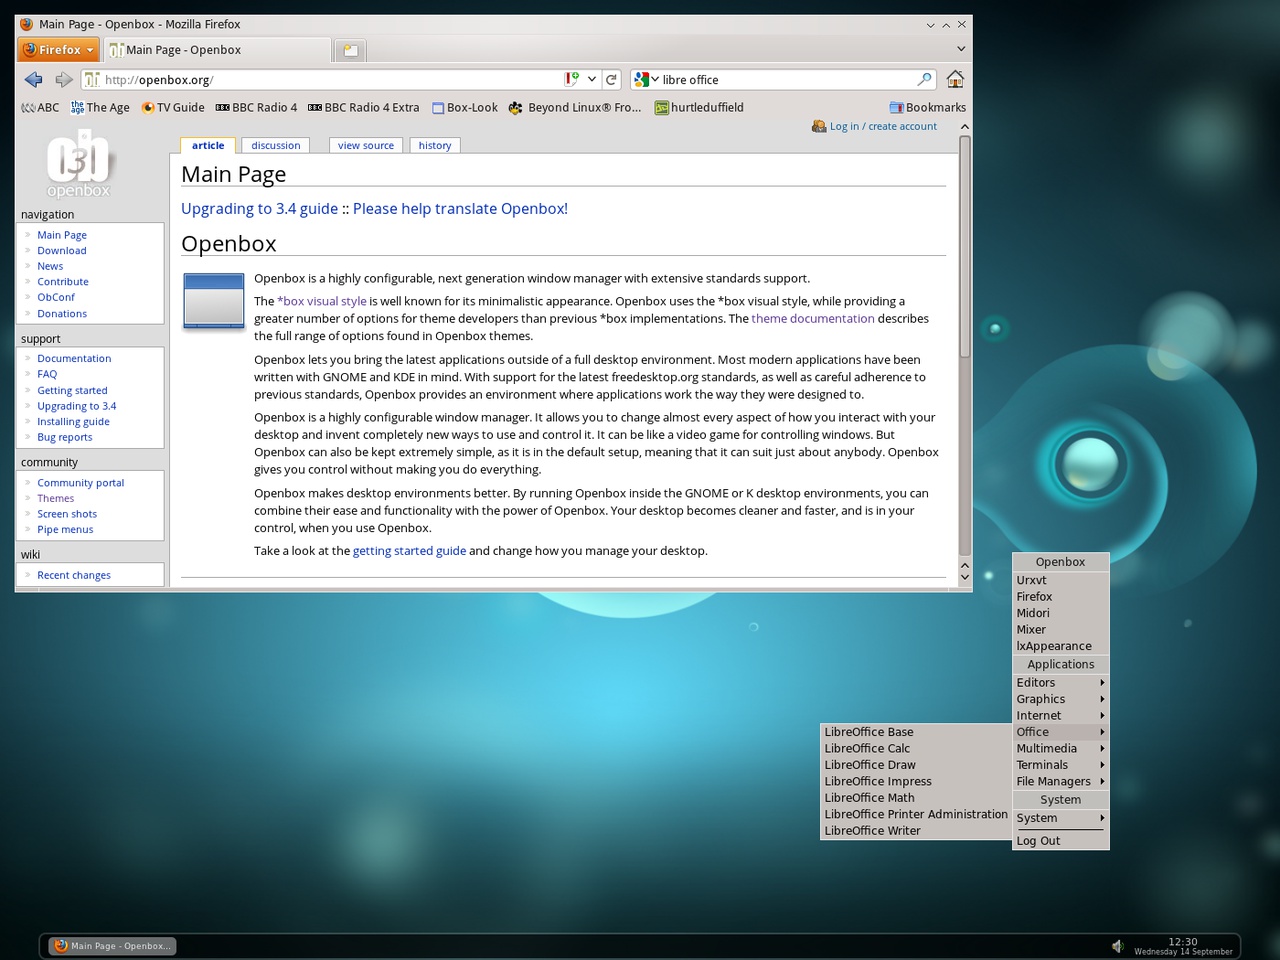Open The Age bookmark
This screenshot has height=960, width=1280.
click(x=100, y=107)
